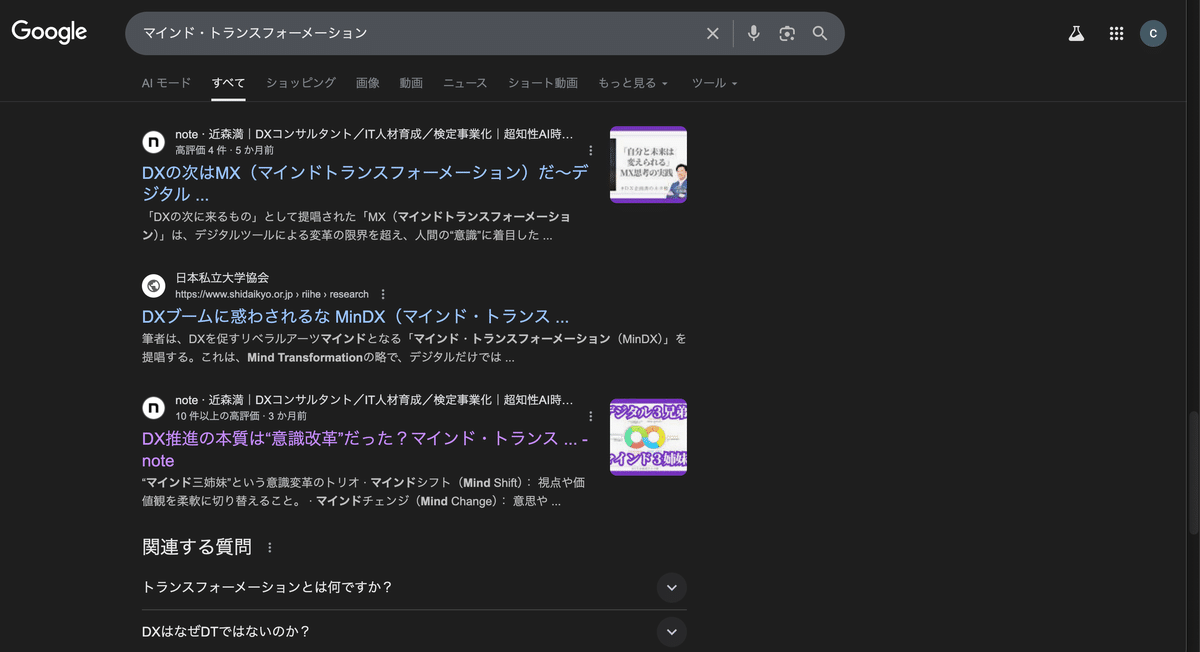1200x652 pixels.
Task: Expand DXはなぜDTではないのか？ question
Action: pos(671,631)
